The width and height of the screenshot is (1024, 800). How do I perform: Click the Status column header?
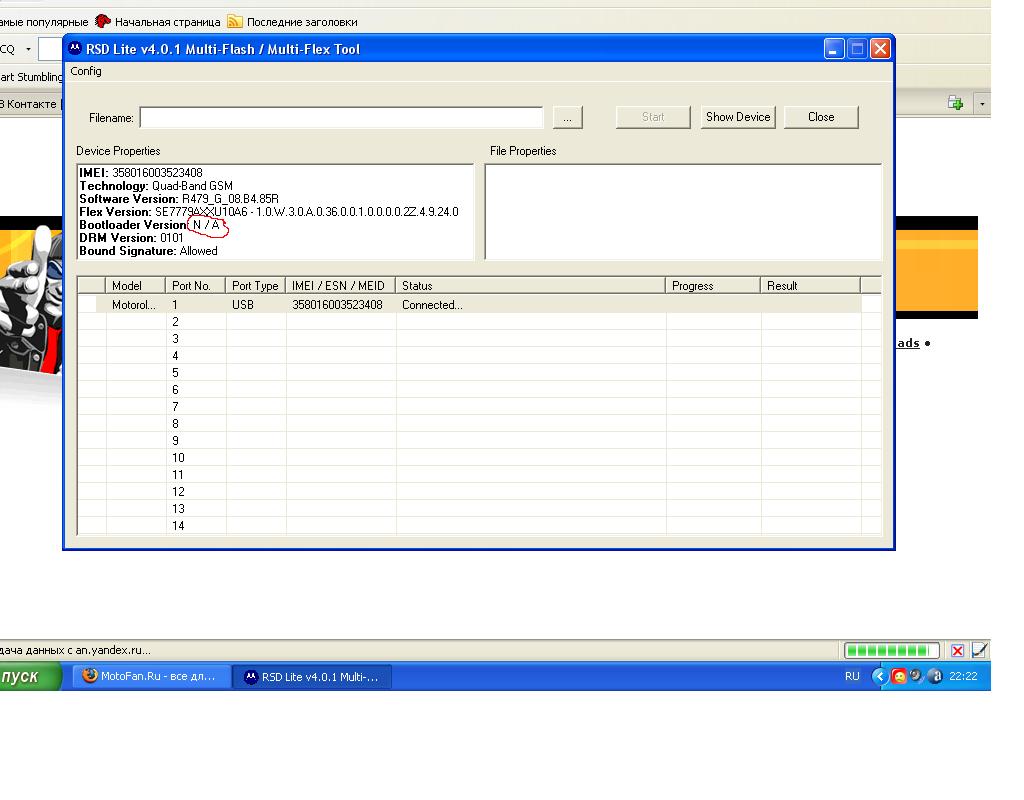(530, 285)
